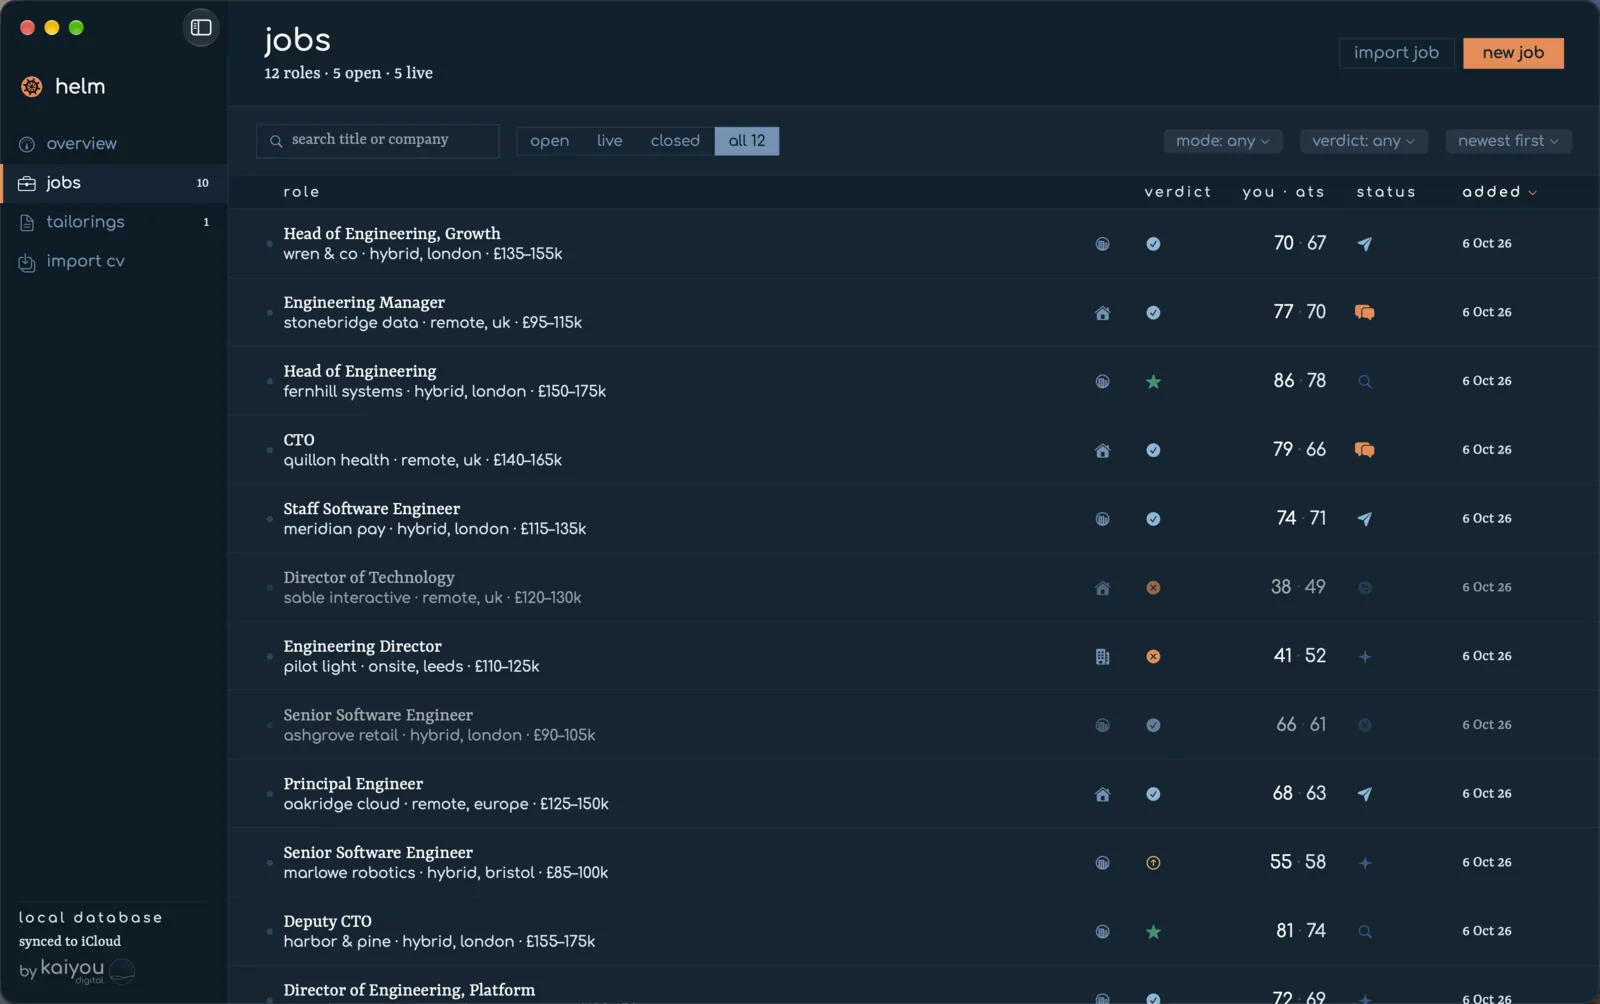Click the checkmark verdict icon for Staff Software Engineer
The width and height of the screenshot is (1600, 1004).
(x=1153, y=519)
